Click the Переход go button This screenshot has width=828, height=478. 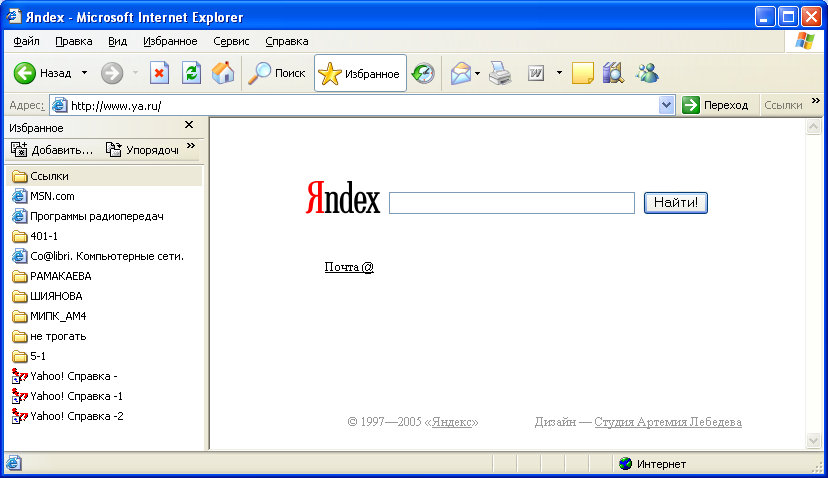[716, 105]
